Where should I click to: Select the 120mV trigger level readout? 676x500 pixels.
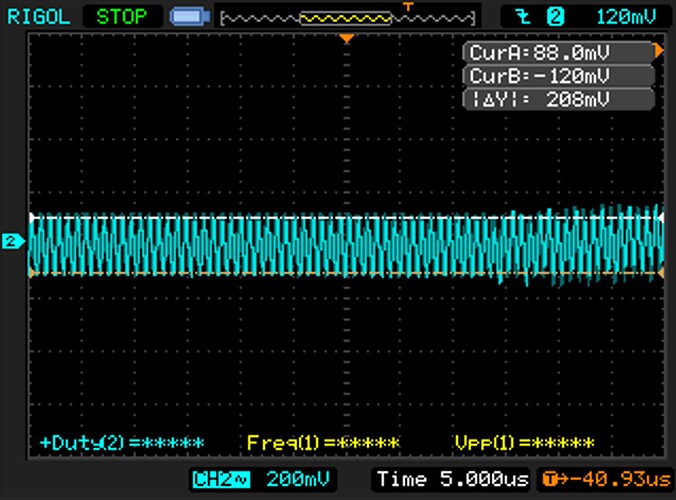[620, 15]
